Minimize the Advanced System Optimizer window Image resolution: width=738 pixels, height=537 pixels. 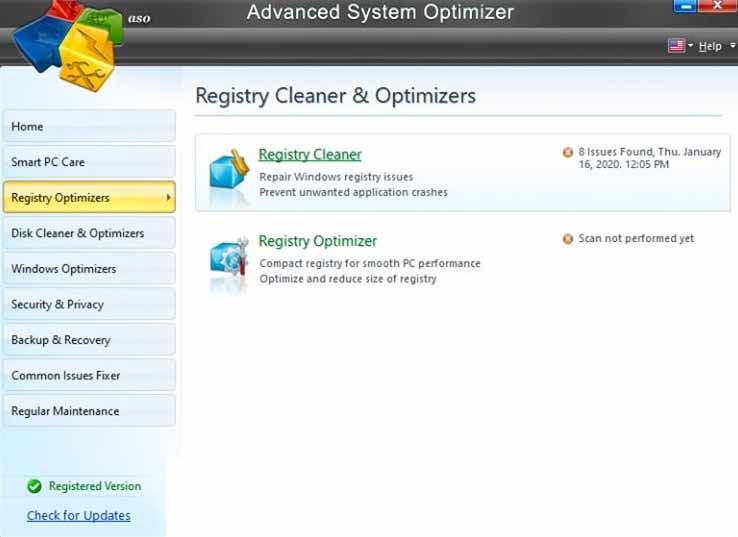(685, 6)
